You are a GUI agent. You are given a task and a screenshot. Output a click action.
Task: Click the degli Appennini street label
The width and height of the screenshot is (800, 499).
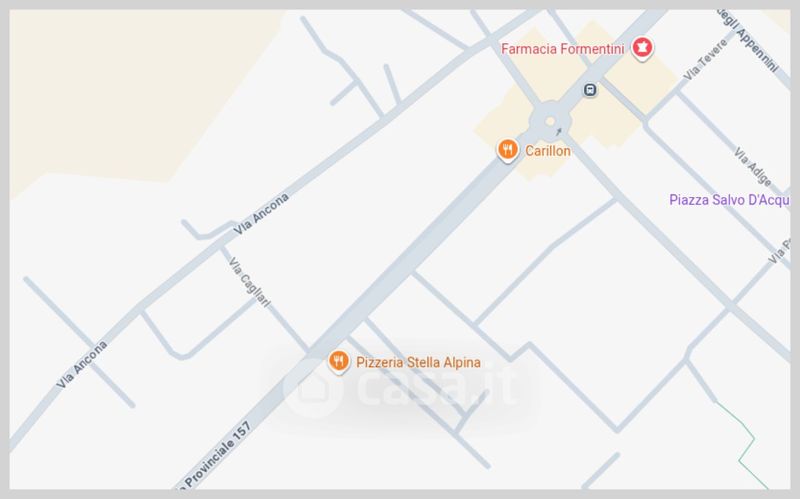tap(748, 40)
